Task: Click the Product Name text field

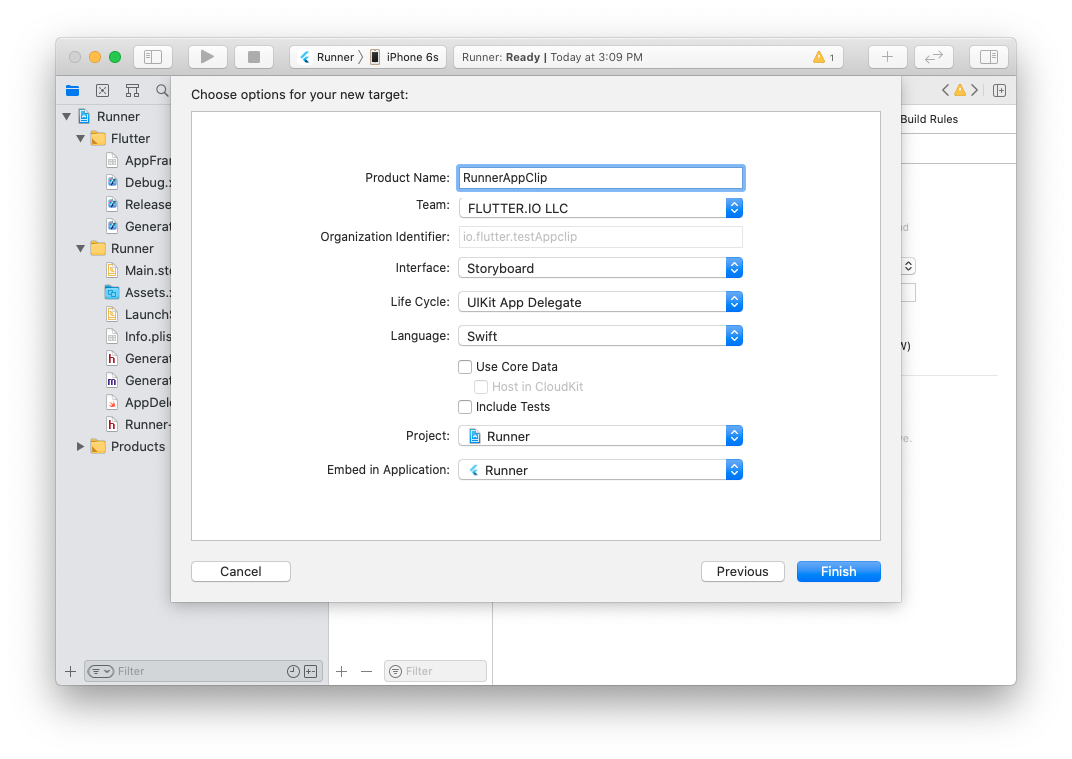Action: (600, 178)
